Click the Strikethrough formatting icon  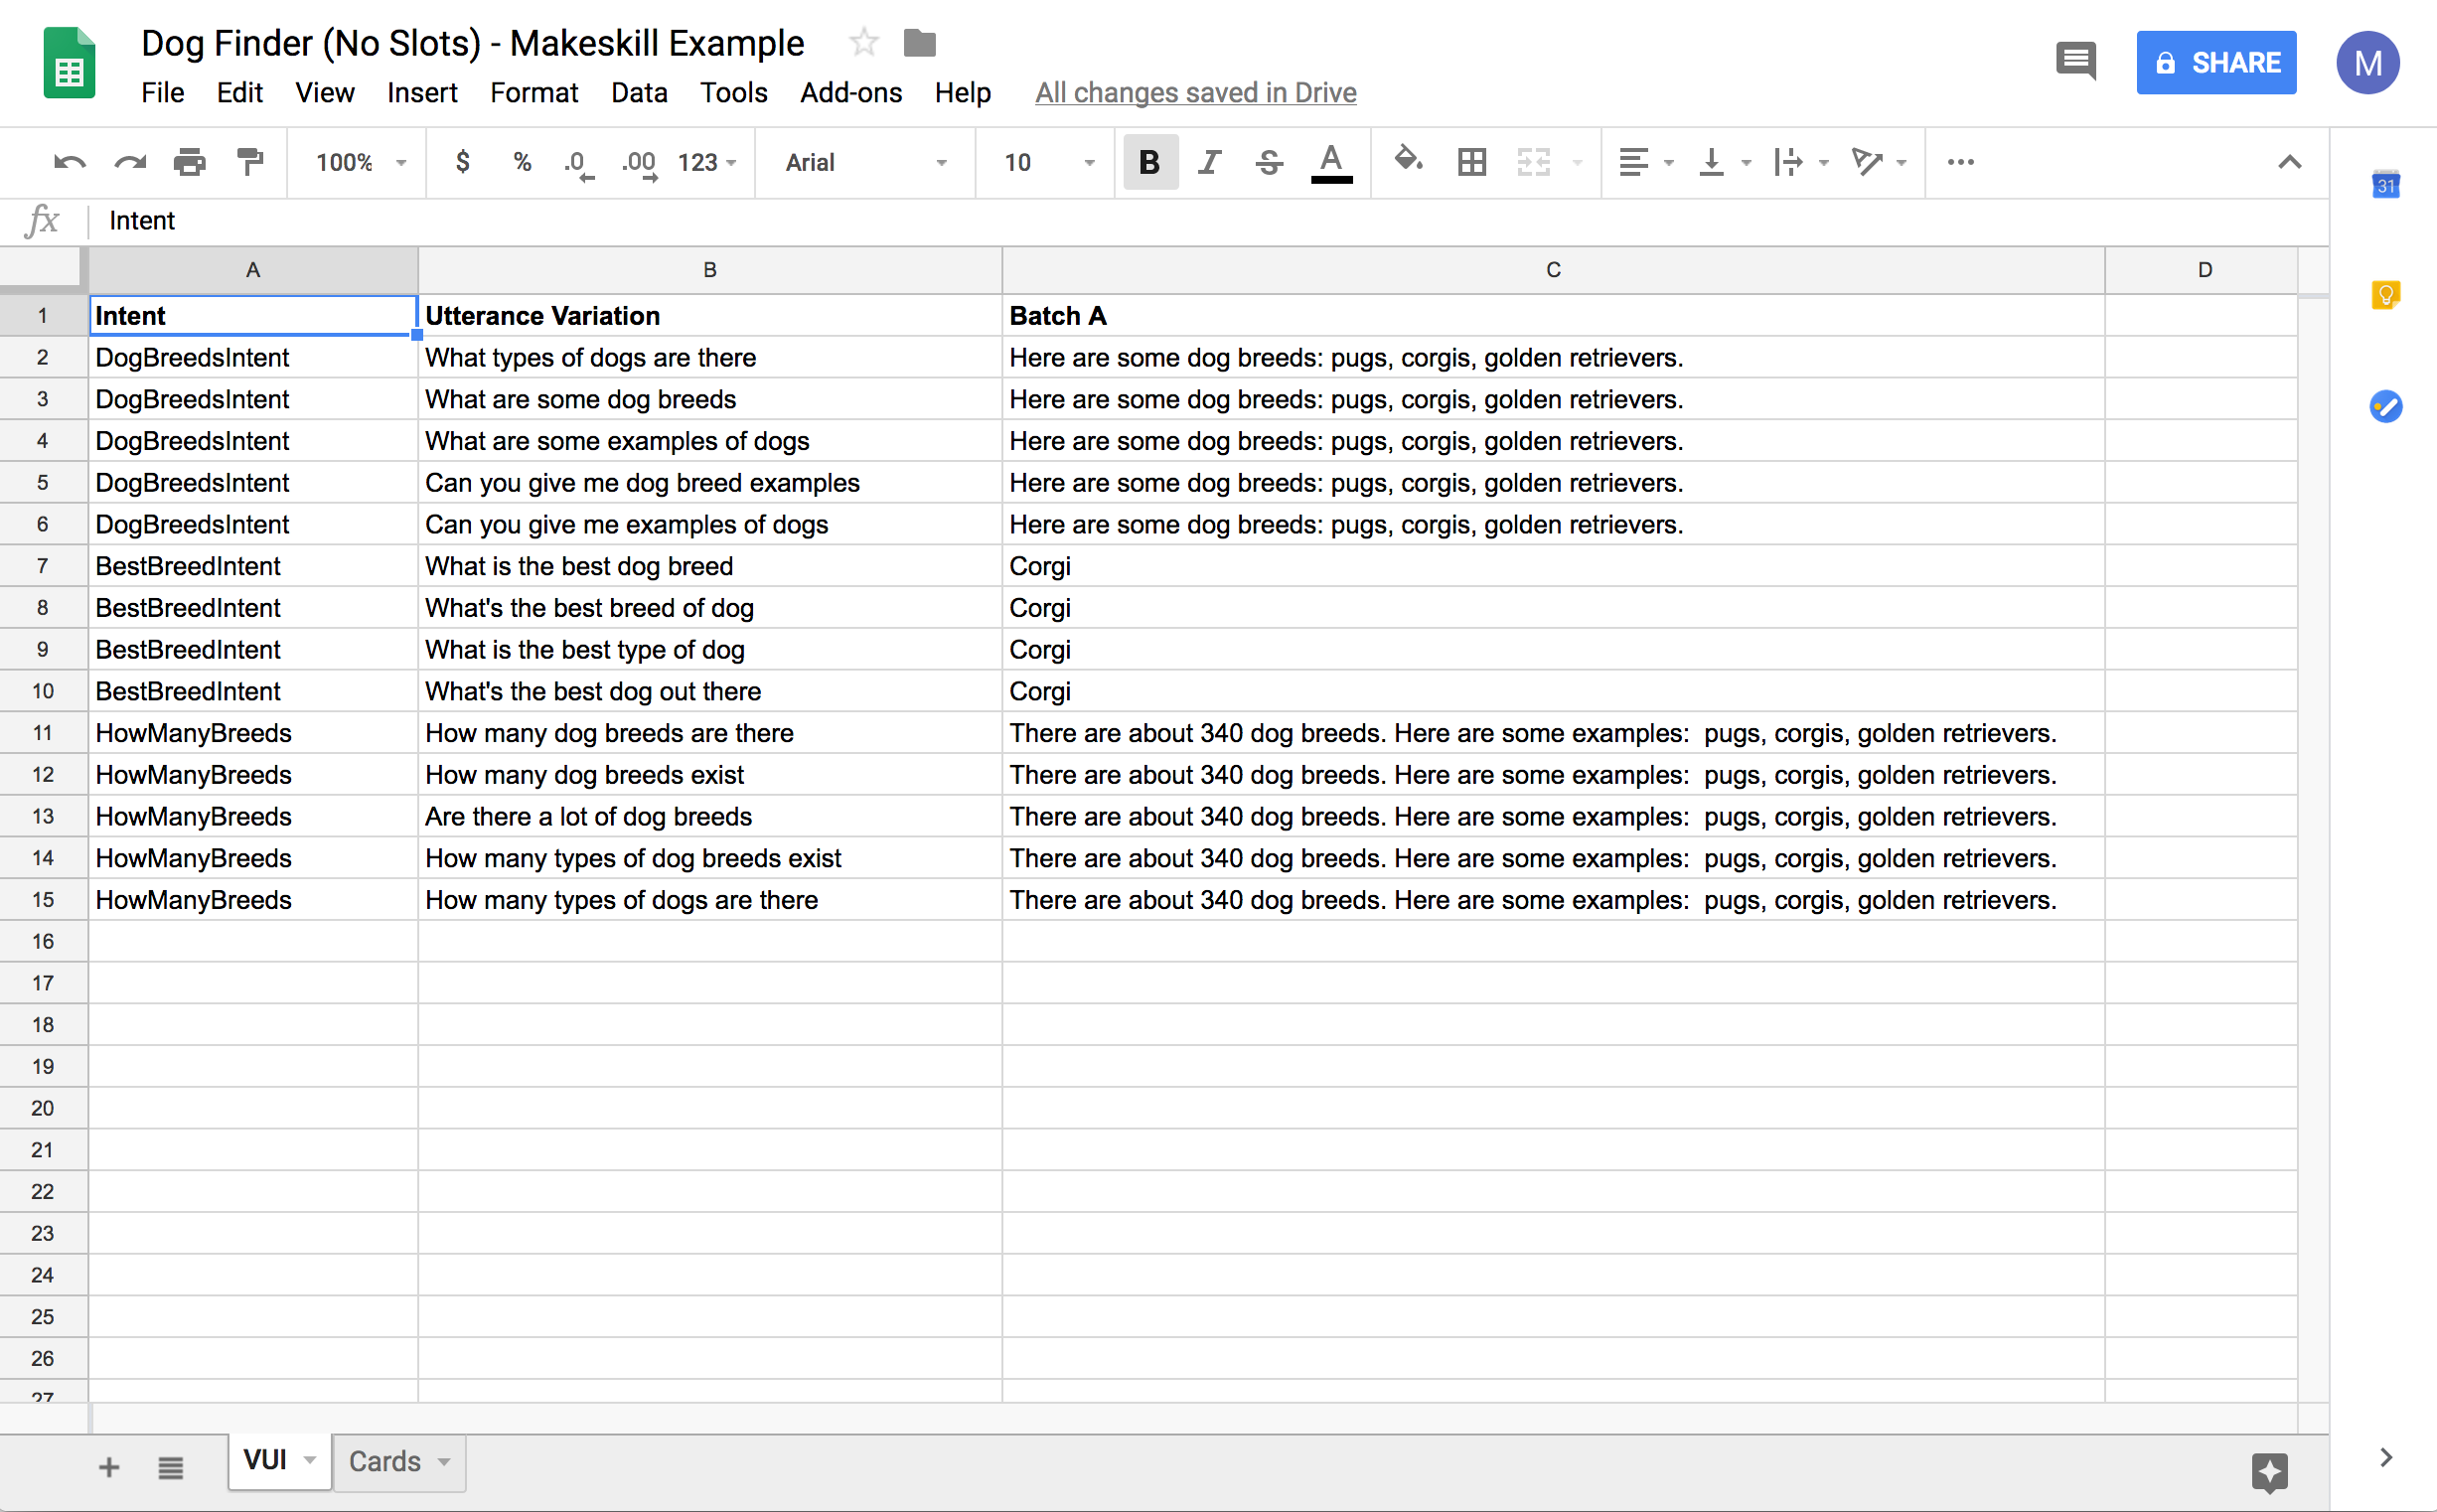(1272, 162)
